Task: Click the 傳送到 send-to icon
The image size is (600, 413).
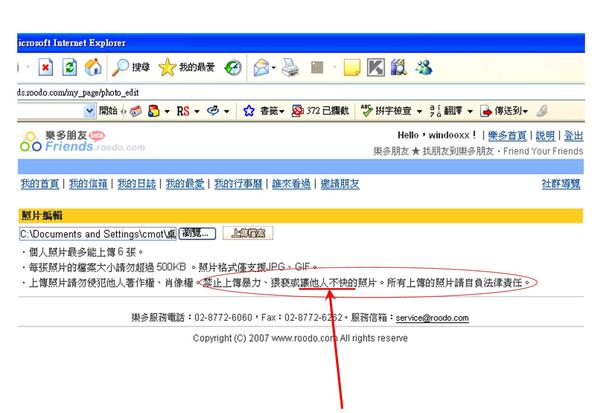Action: 501,111
